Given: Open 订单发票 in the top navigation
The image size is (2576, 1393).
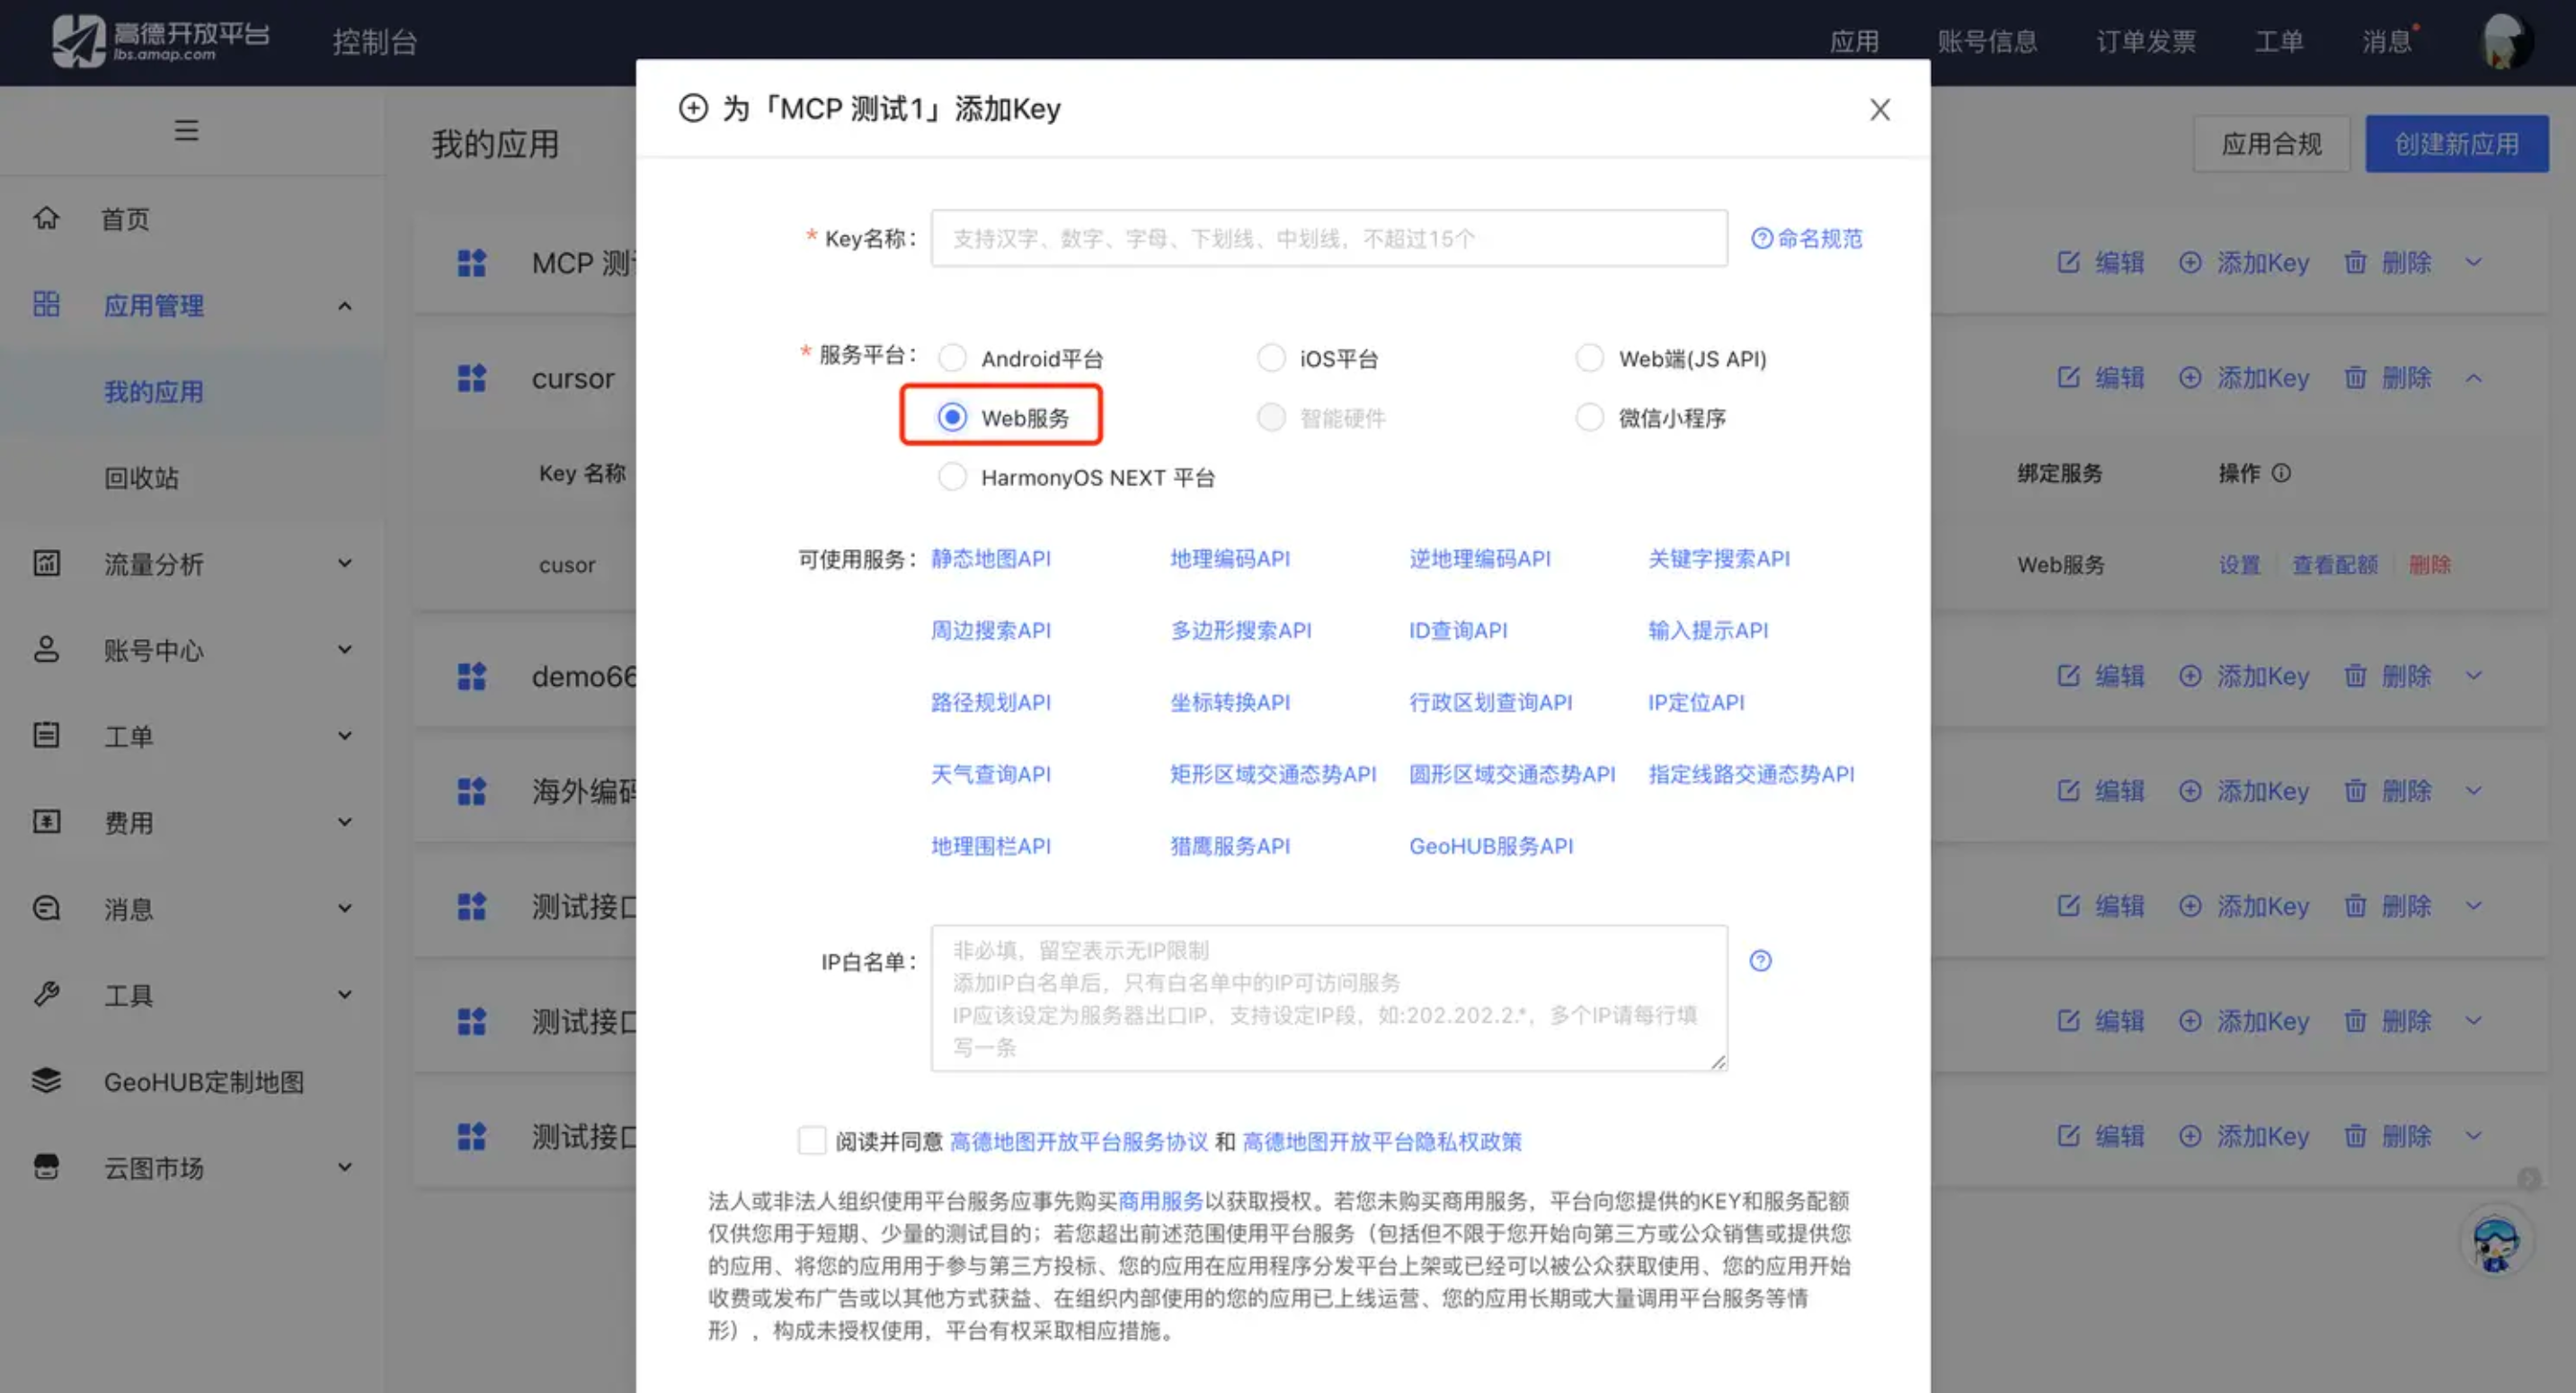Looking at the screenshot, I should 2145,41.
